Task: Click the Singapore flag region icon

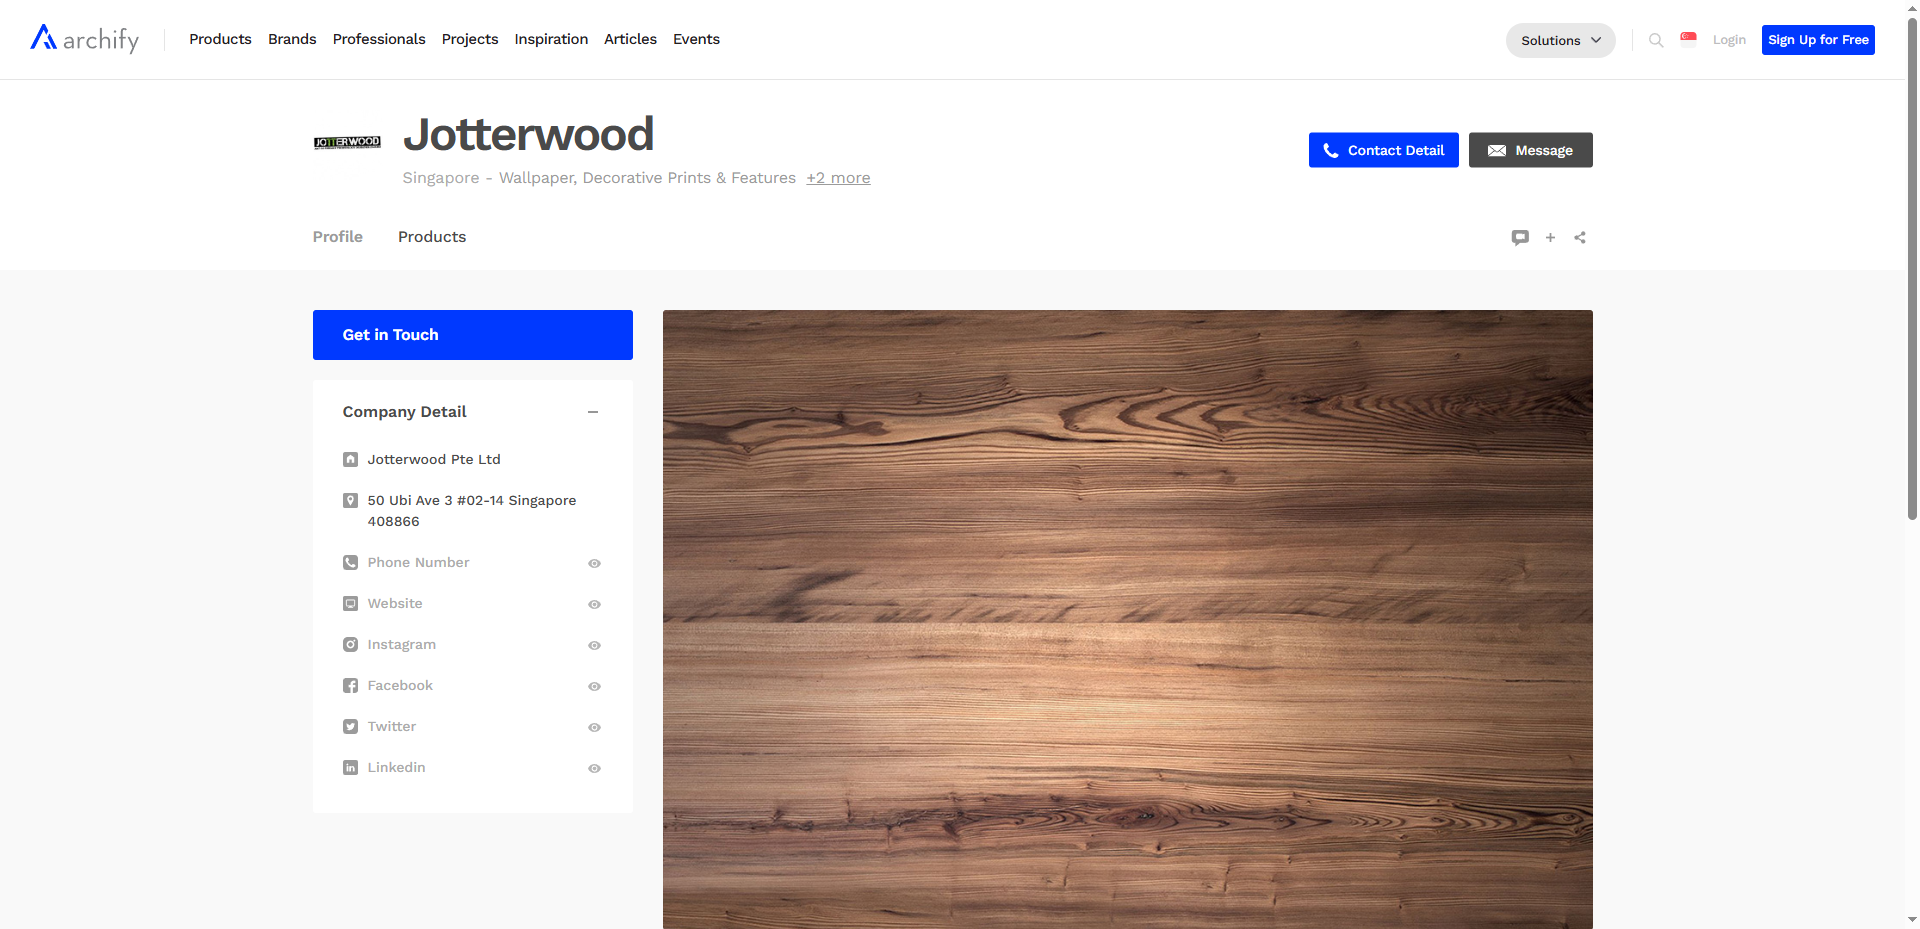Action: 1688,39
